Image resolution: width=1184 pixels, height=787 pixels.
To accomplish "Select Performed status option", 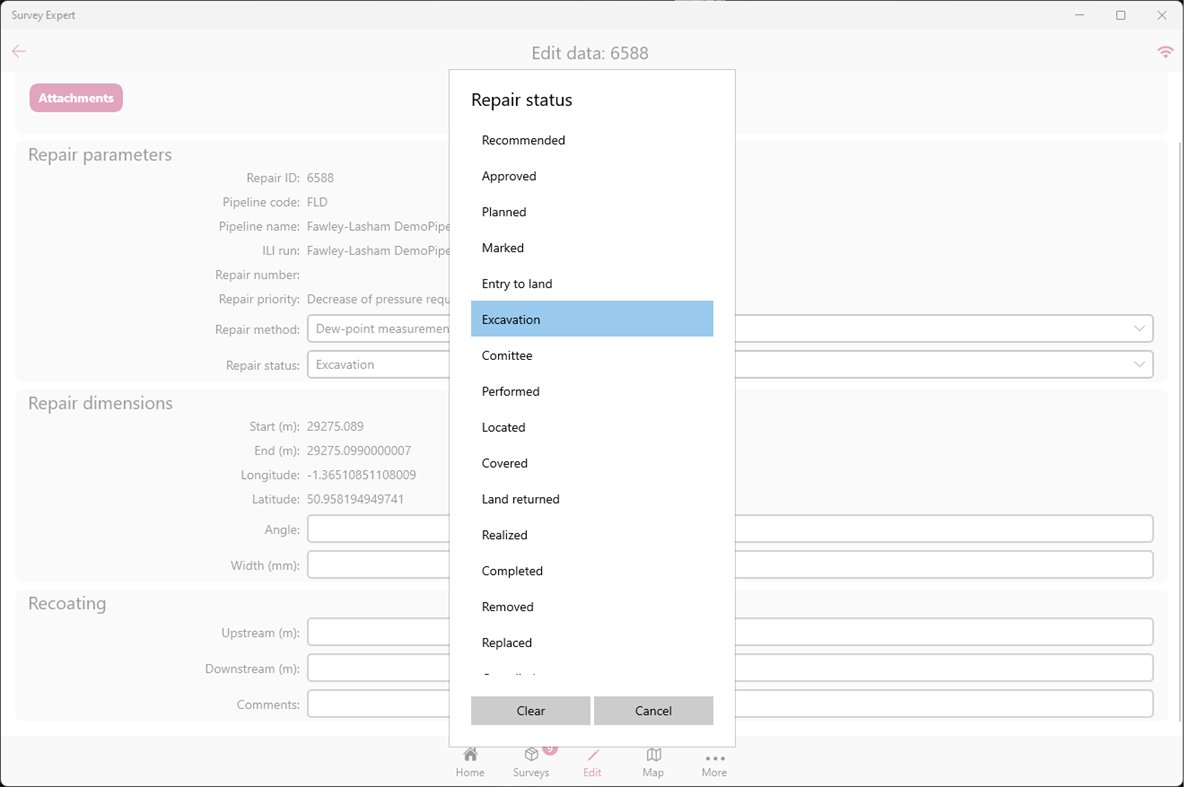I will click(x=592, y=391).
